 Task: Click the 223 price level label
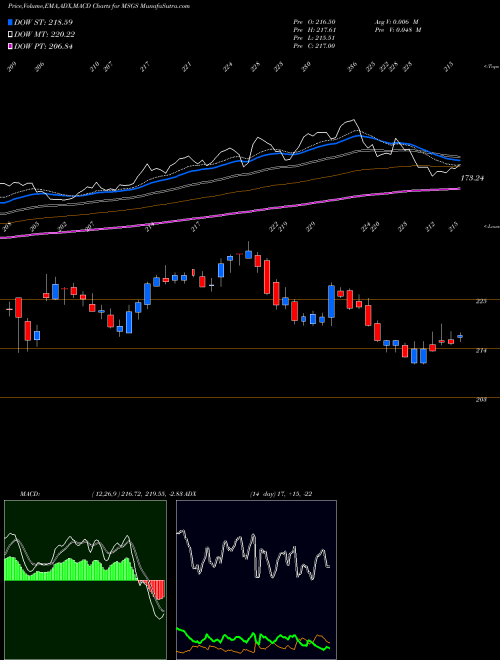[481, 301]
